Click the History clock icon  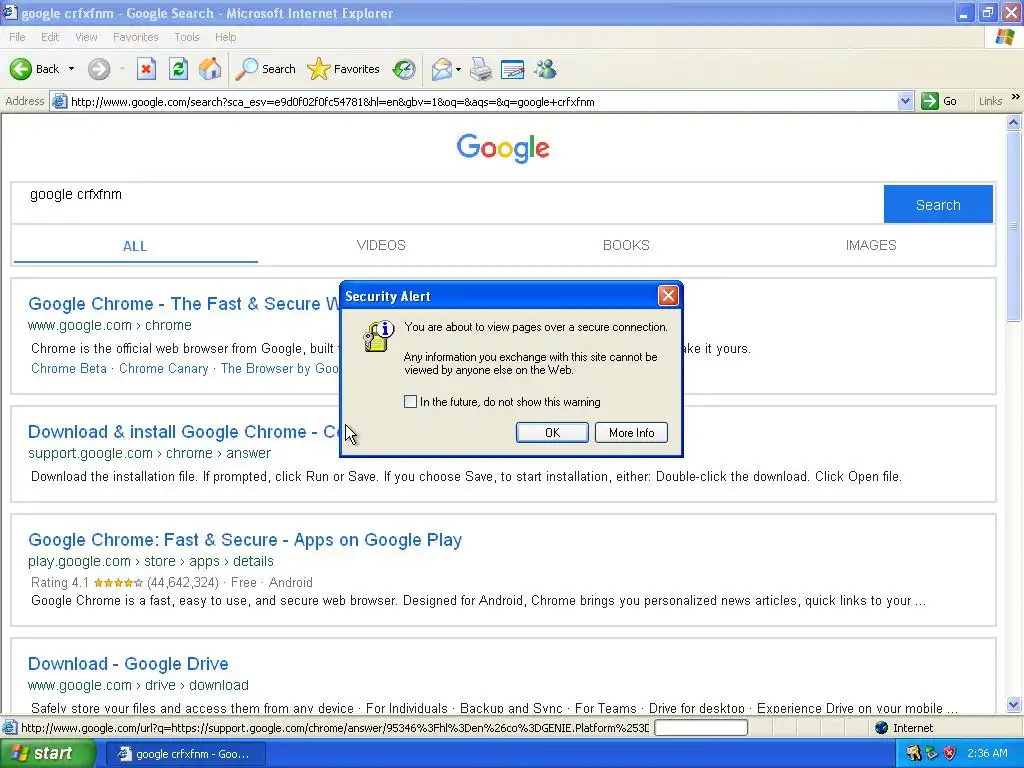pos(404,69)
